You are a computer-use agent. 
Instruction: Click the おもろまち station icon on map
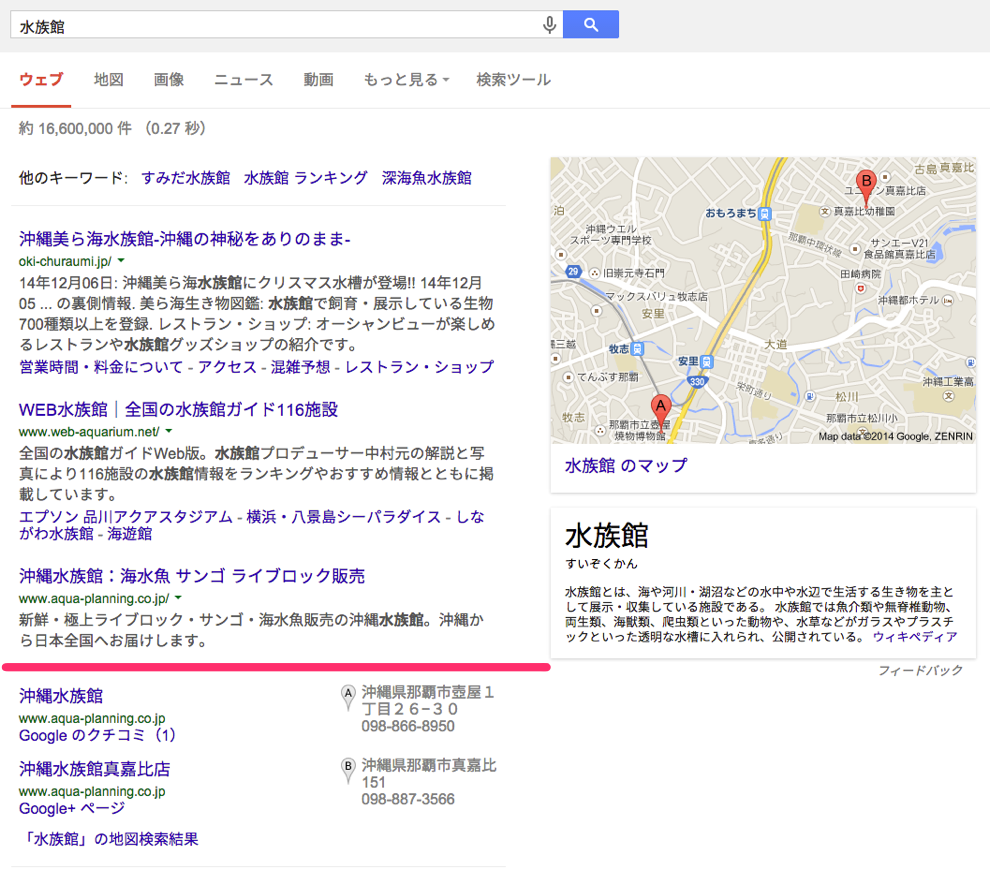[764, 213]
